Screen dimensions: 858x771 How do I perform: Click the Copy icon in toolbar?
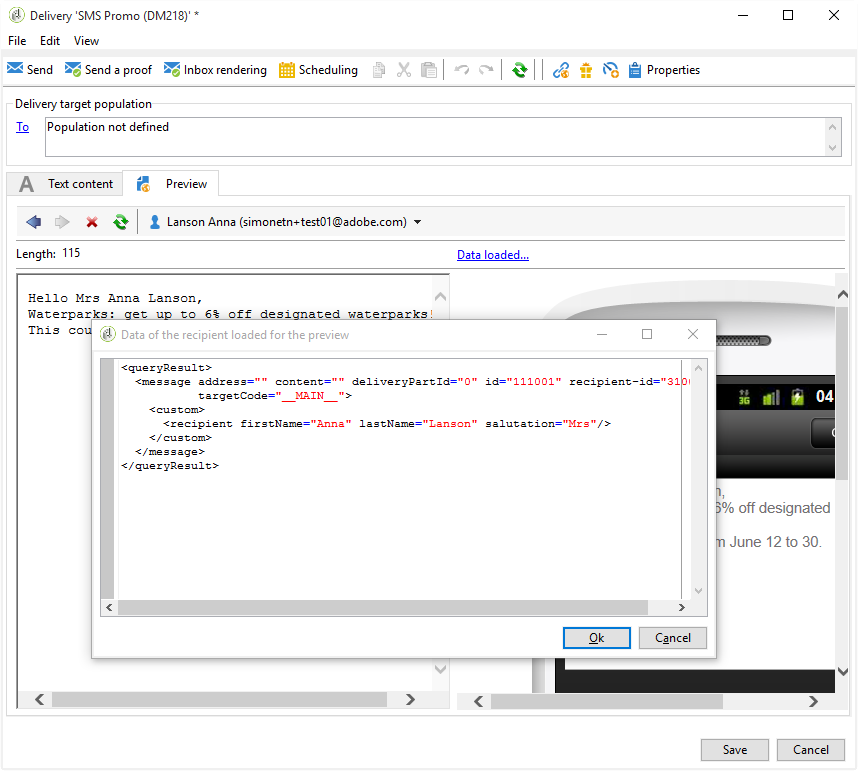(379, 70)
